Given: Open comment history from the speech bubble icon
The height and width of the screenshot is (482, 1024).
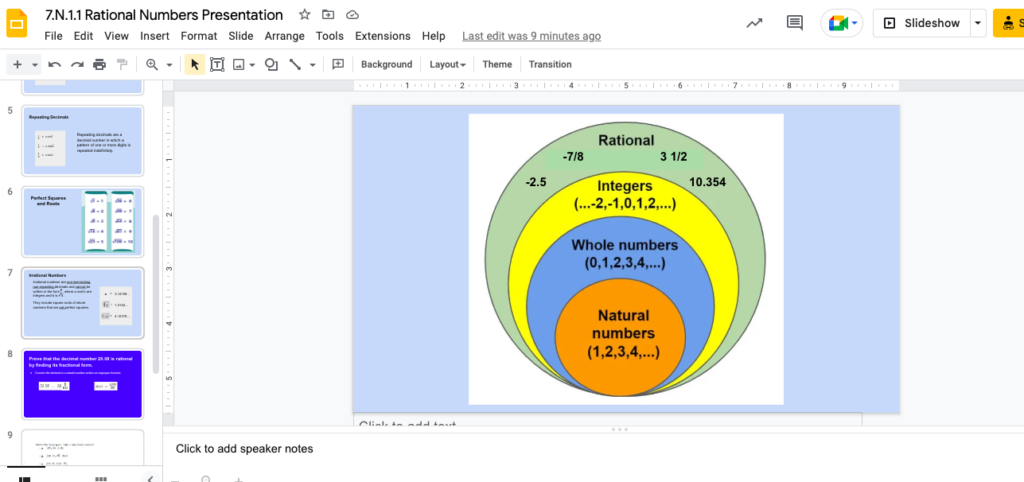Looking at the screenshot, I should (x=795, y=23).
